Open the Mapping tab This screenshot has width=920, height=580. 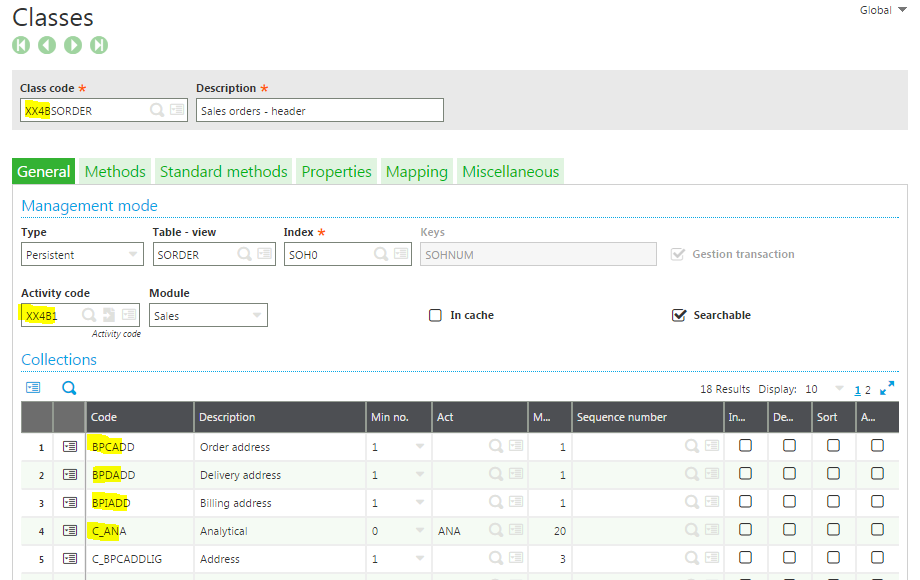pos(416,172)
